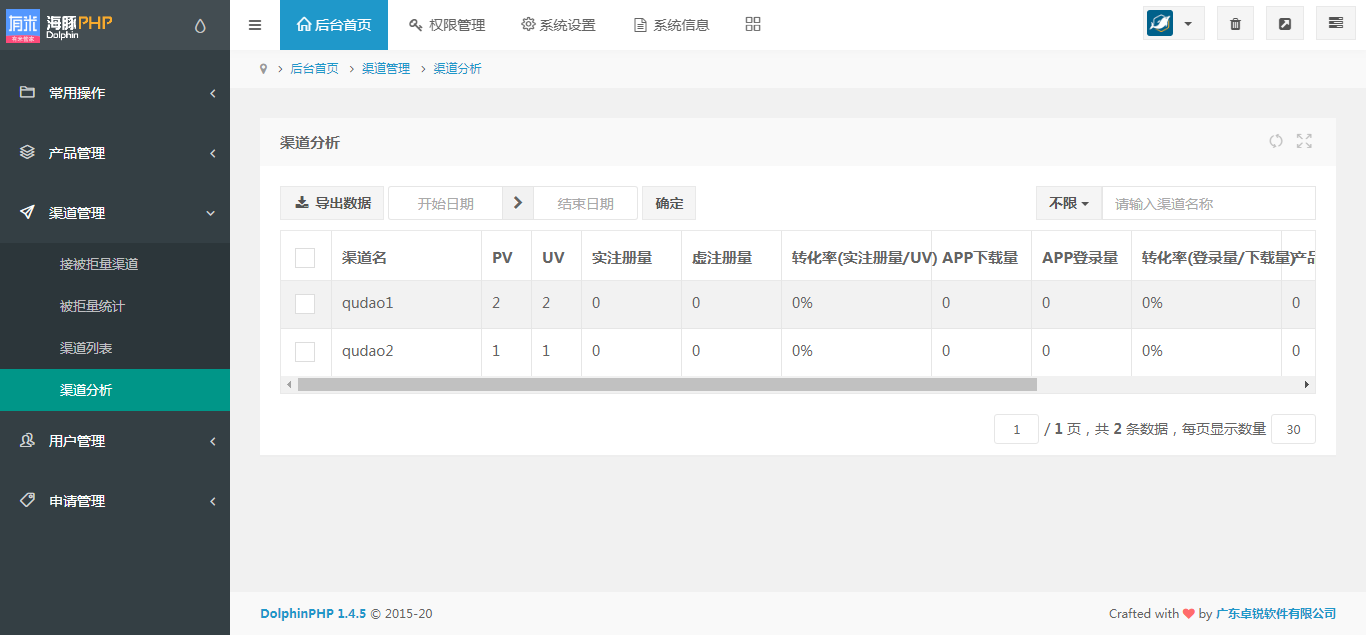Open the dolphin avatar user dropdown
Screen dimensions: 1366x635
pos(1173,24)
